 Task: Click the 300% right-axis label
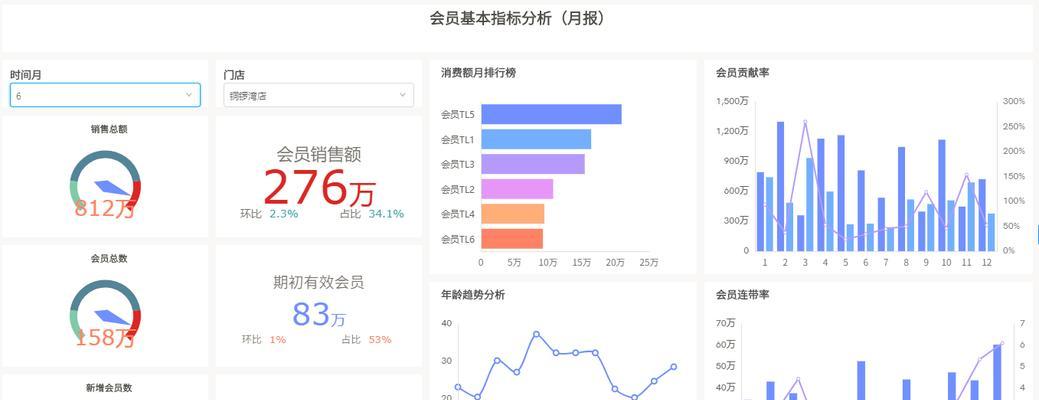pyautogui.click(x=1014, y=101)
